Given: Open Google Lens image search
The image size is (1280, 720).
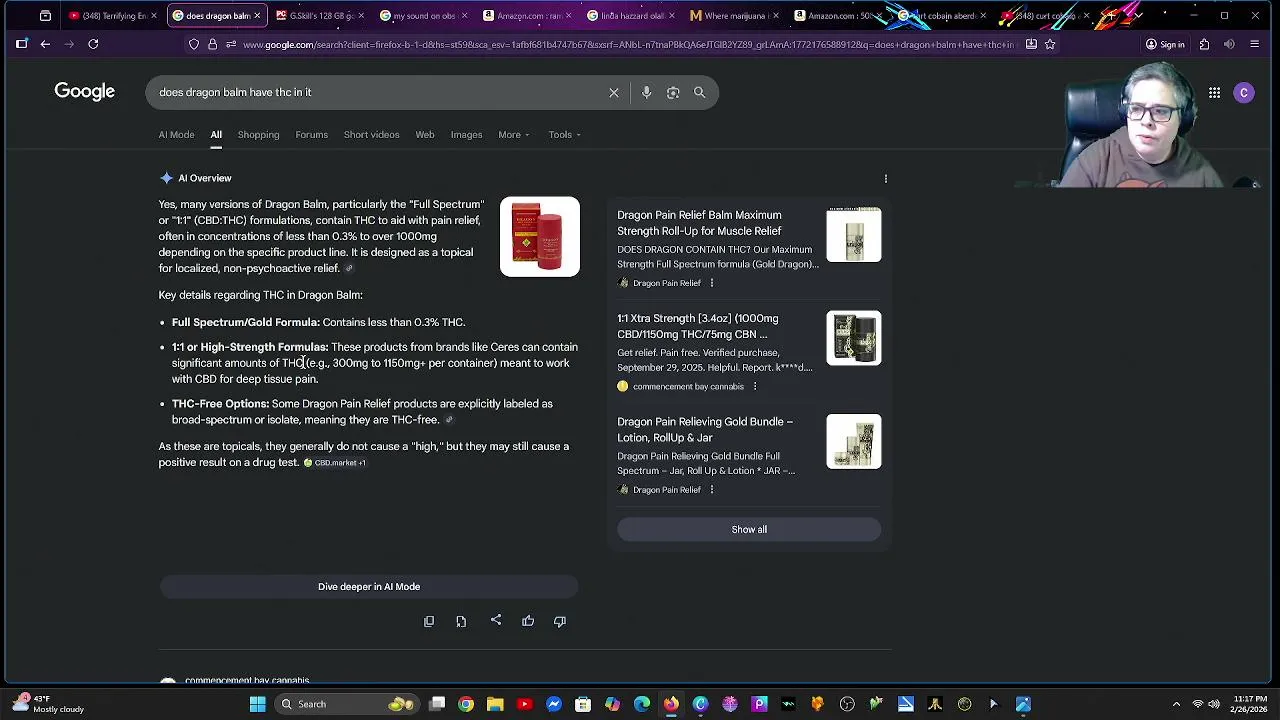Looking at the screenshot, I should click(x=673, y=92).
